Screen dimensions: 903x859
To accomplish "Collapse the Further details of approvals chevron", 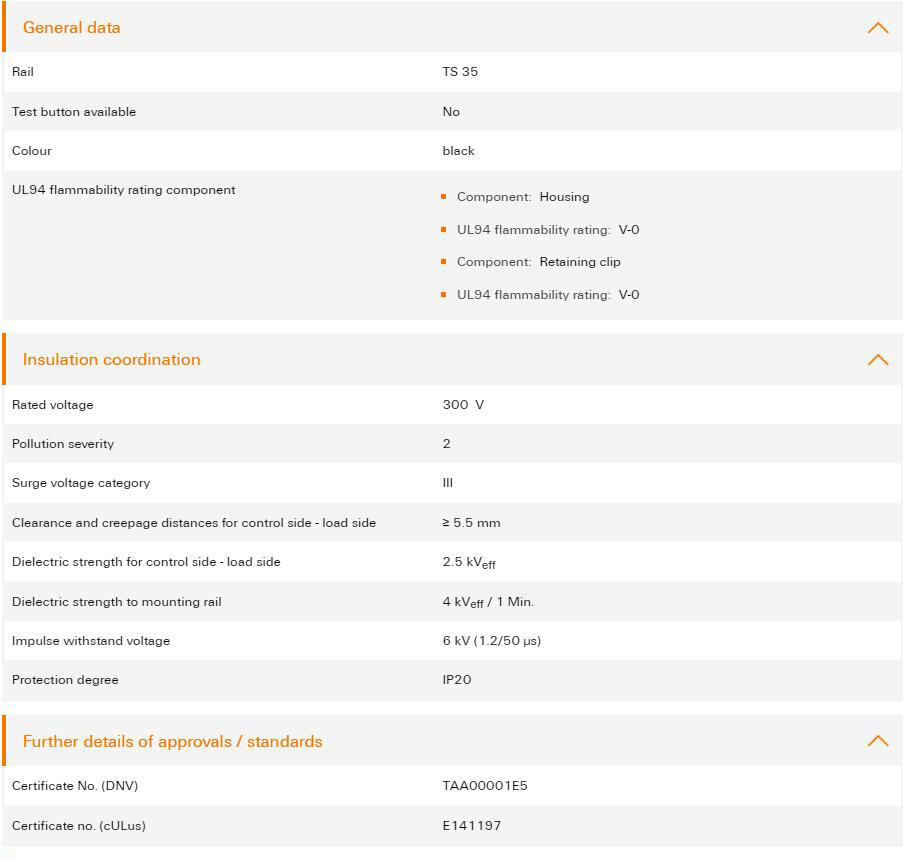I will pyautogui.click(x=878, y=740).
